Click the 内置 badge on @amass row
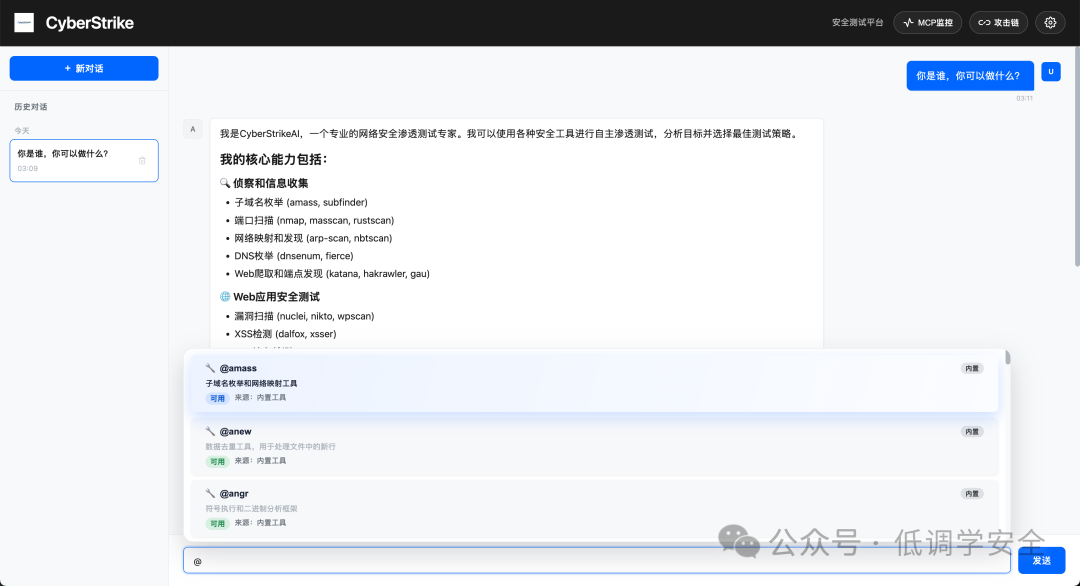 click(972, 368)
